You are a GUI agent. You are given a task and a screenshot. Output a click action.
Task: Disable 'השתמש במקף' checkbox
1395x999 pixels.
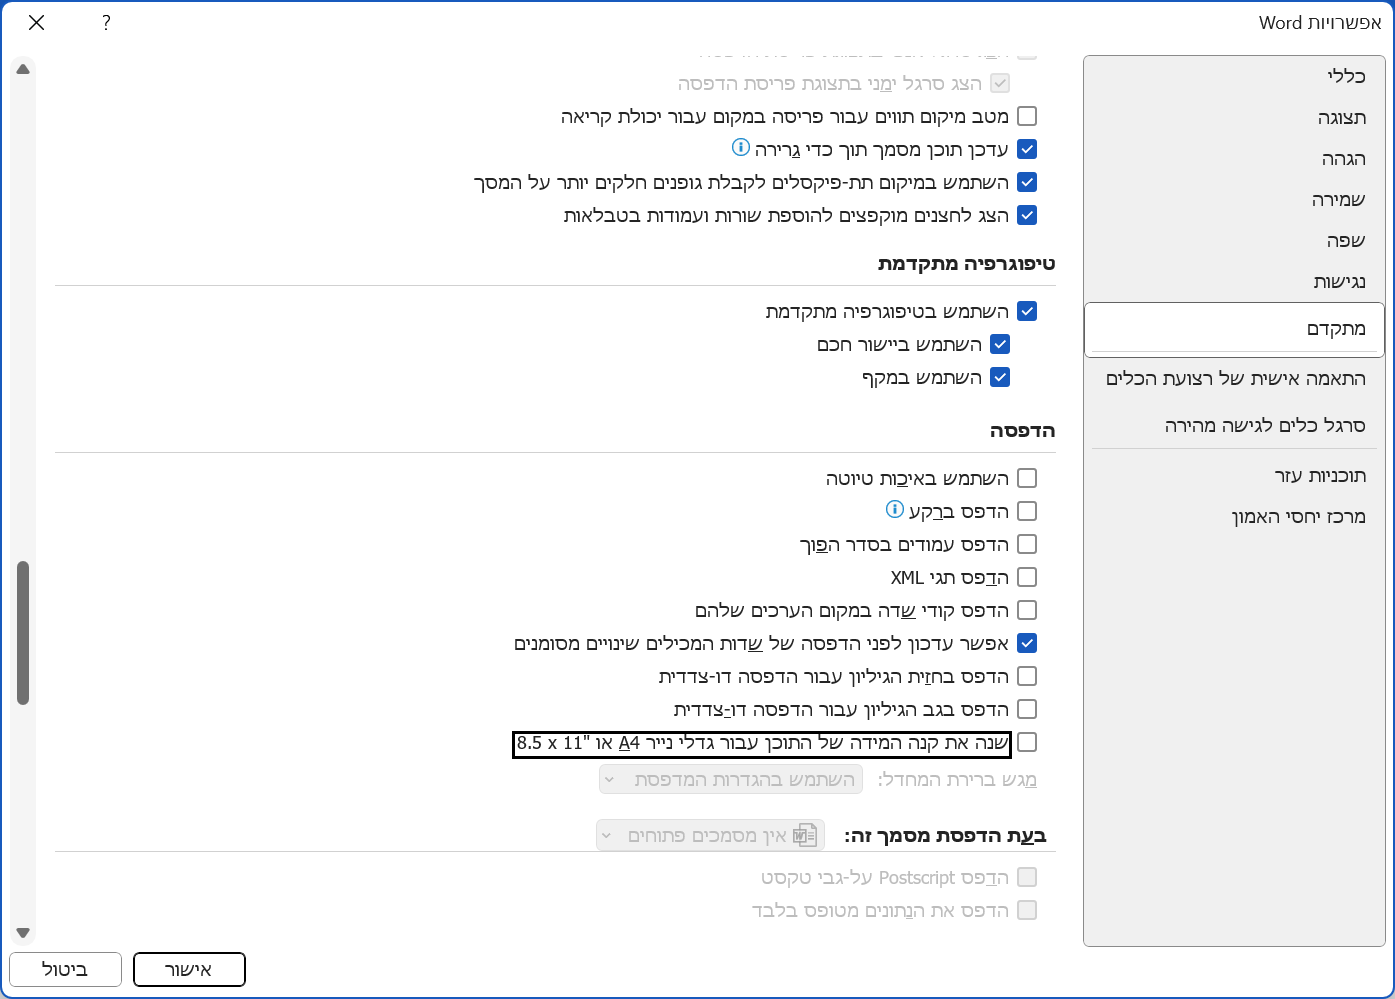(1000, 377)
